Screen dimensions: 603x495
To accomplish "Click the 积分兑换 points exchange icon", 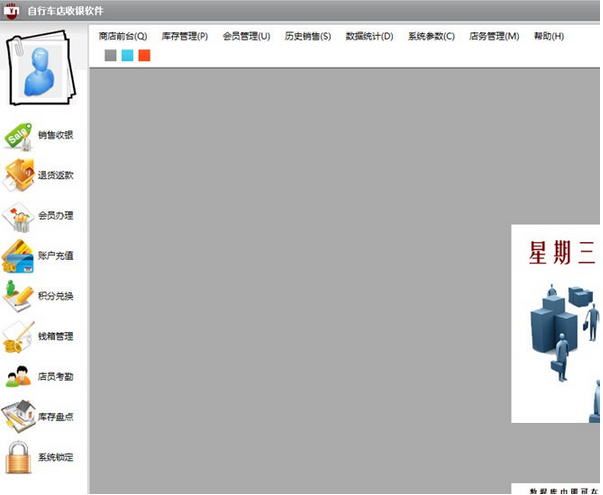I will coord(18,296).
